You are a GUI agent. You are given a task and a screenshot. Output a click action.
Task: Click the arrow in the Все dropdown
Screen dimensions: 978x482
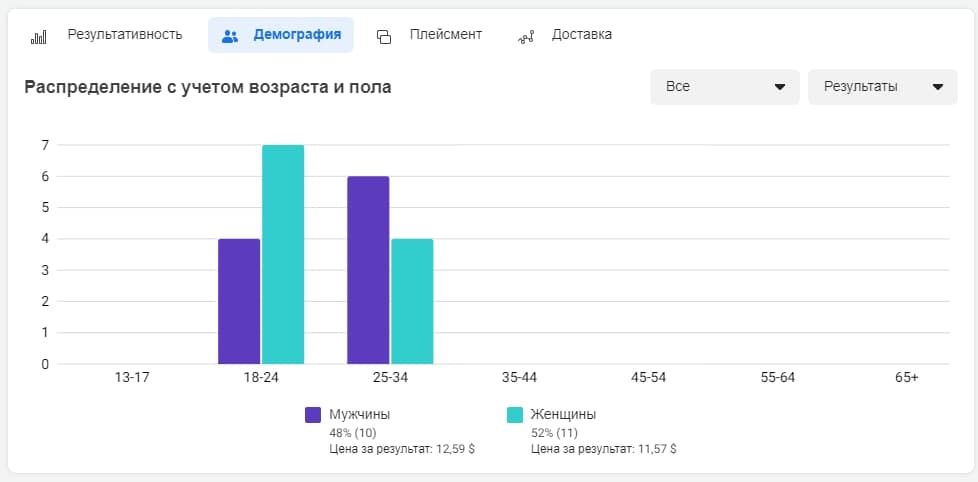(x=780, y=87)
